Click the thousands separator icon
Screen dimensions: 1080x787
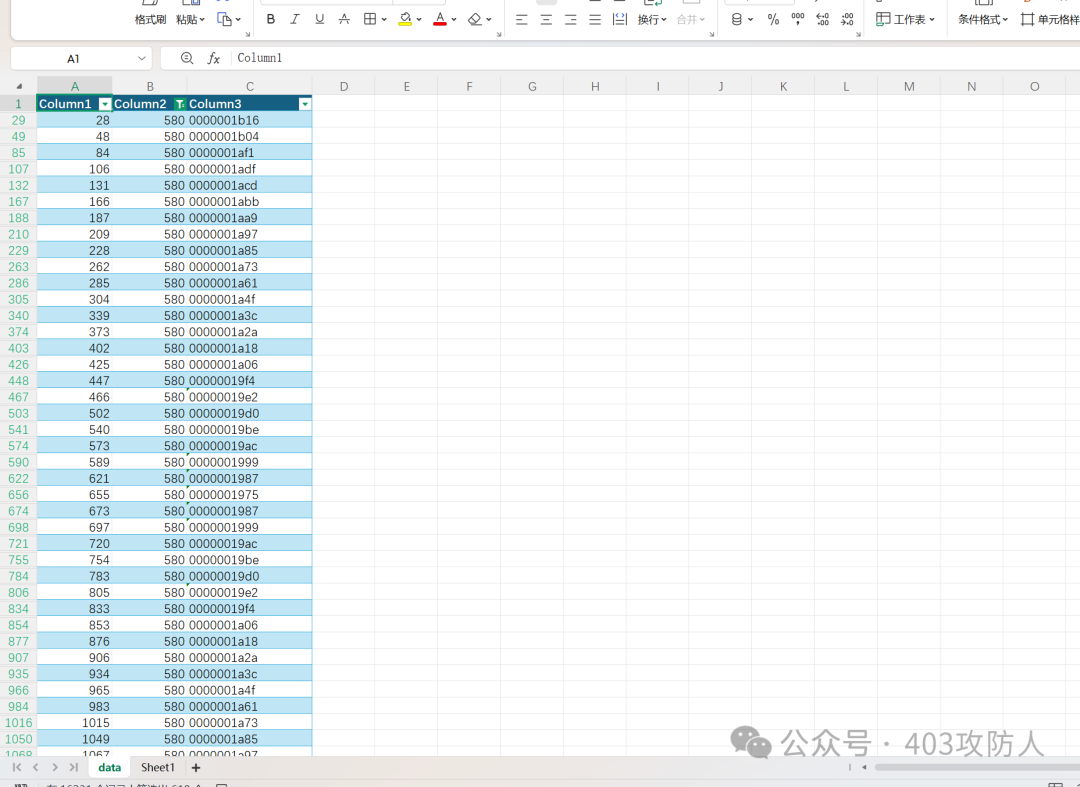[797, 19]
